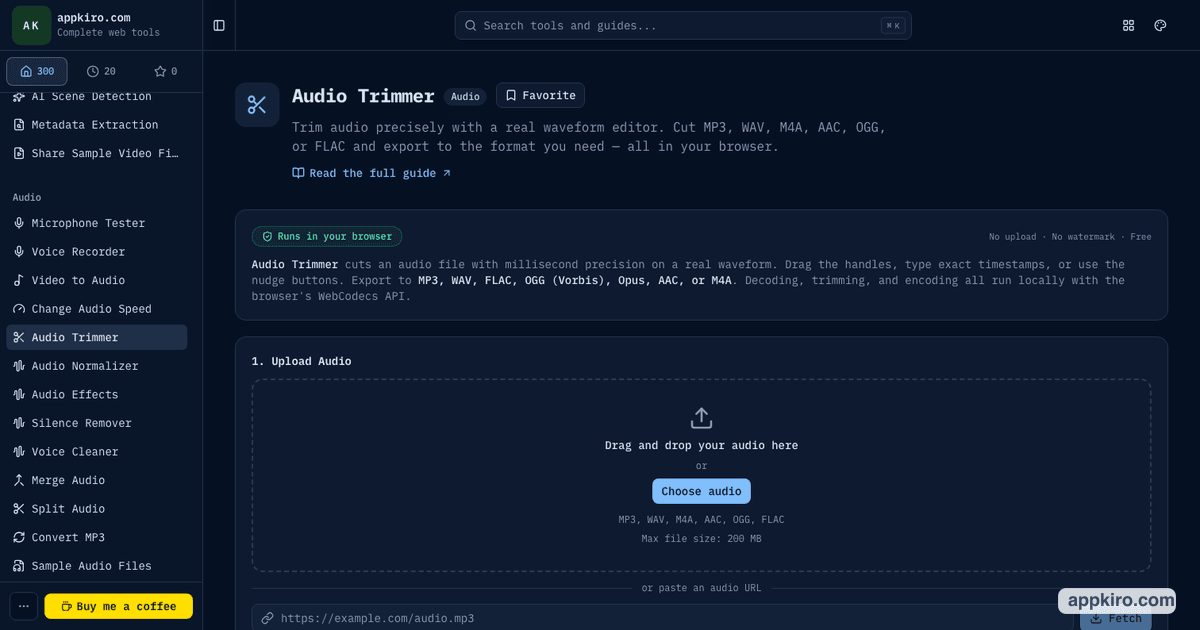Click the sparkle icon beside AI Scene Detection
The width and height of the screenshot is (1200, 630).
pos(19,96)
